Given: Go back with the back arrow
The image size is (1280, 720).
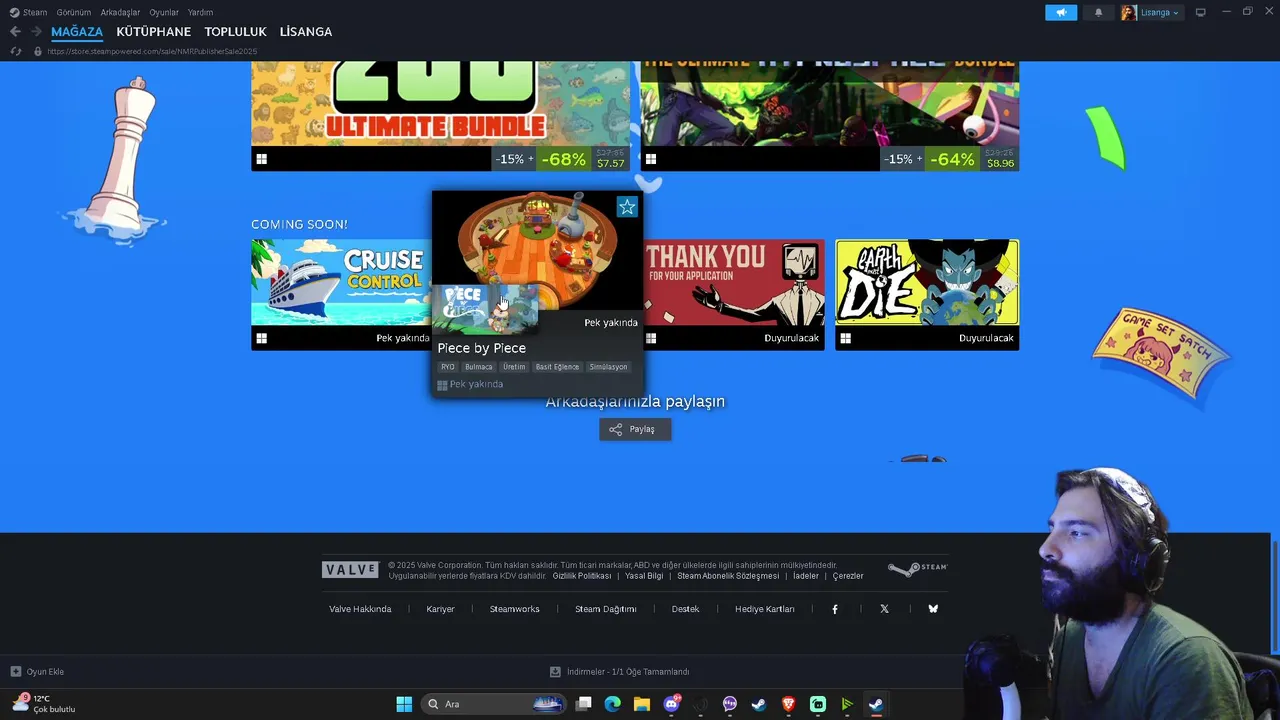Looking at the screenshot, I should coord(15,32).
